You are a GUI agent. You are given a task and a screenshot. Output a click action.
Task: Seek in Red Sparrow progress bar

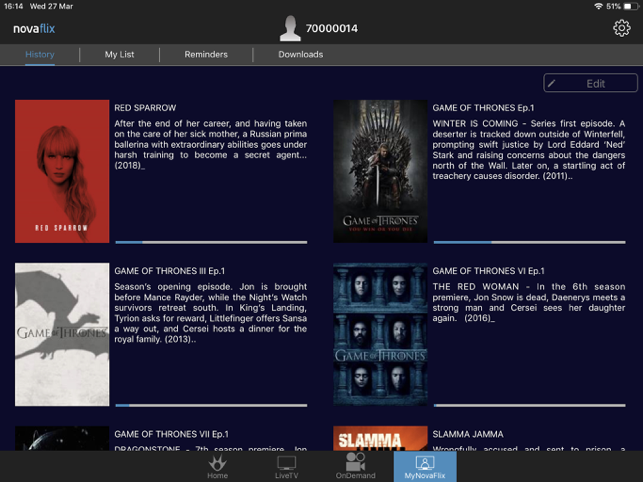click(211, 242)
